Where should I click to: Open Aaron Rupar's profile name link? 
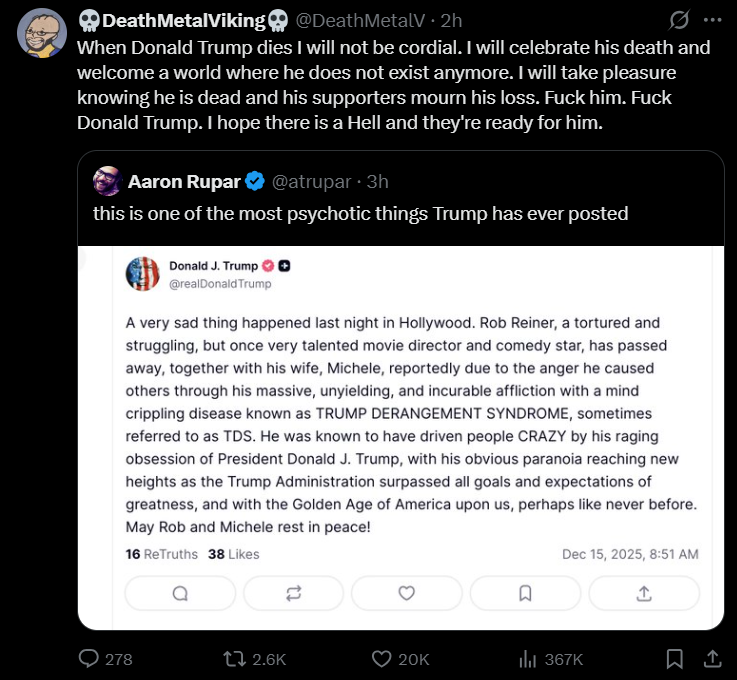pos(185,181)
